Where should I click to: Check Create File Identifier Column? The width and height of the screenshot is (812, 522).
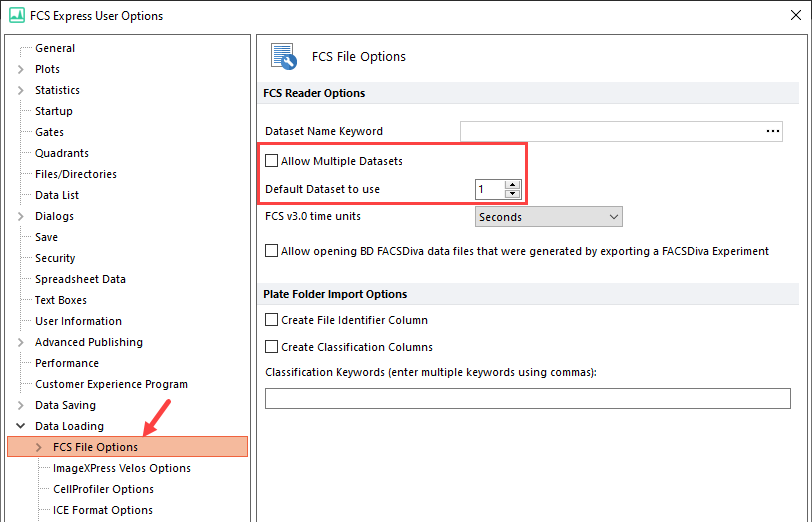pos(272,320)
